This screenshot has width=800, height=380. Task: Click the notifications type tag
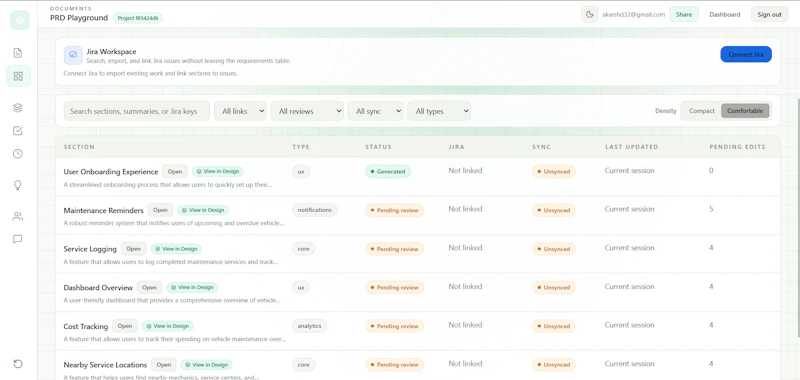pyautogui.click(x=315, y=210)
